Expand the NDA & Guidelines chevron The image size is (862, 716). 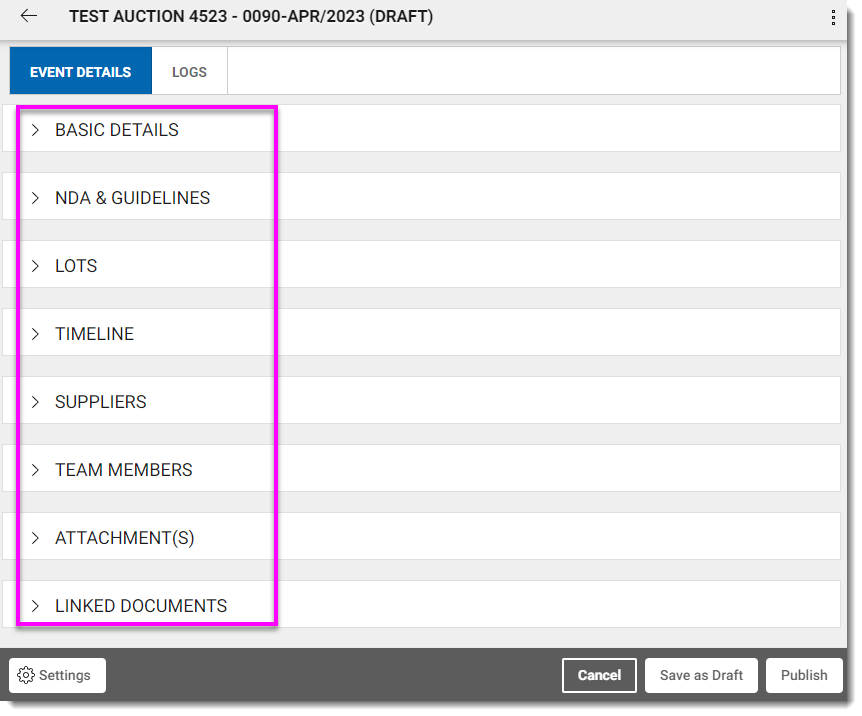[x=35, y=198]
